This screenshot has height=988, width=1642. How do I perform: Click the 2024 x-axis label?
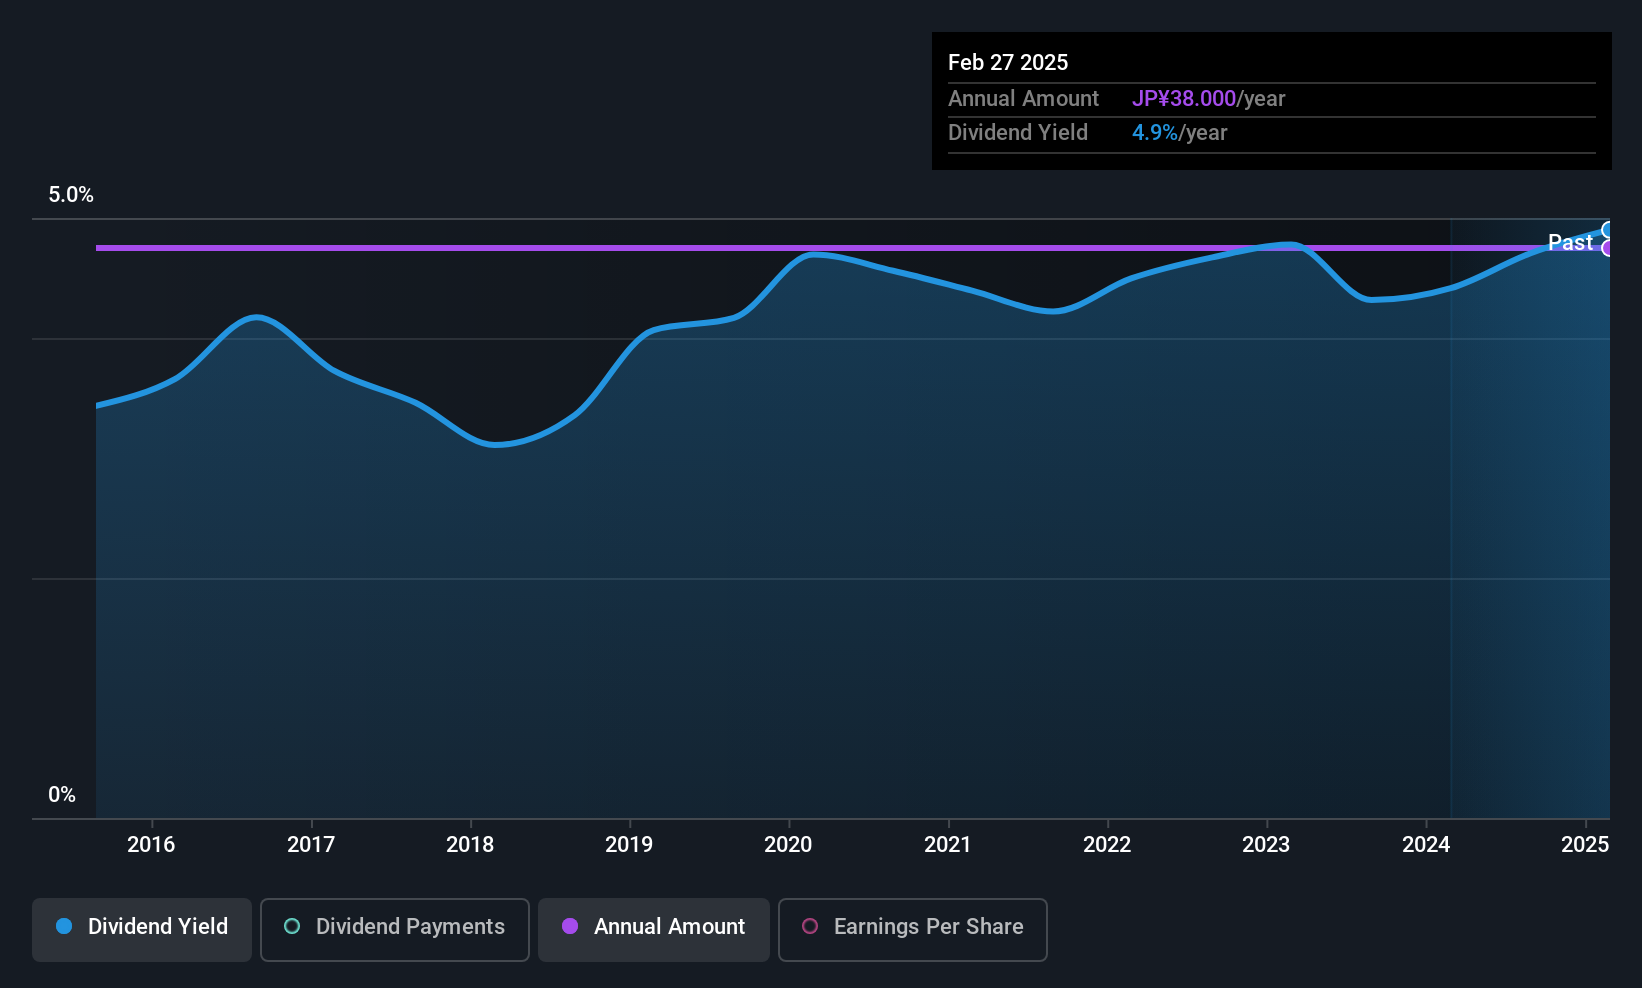pos(1426,844)
